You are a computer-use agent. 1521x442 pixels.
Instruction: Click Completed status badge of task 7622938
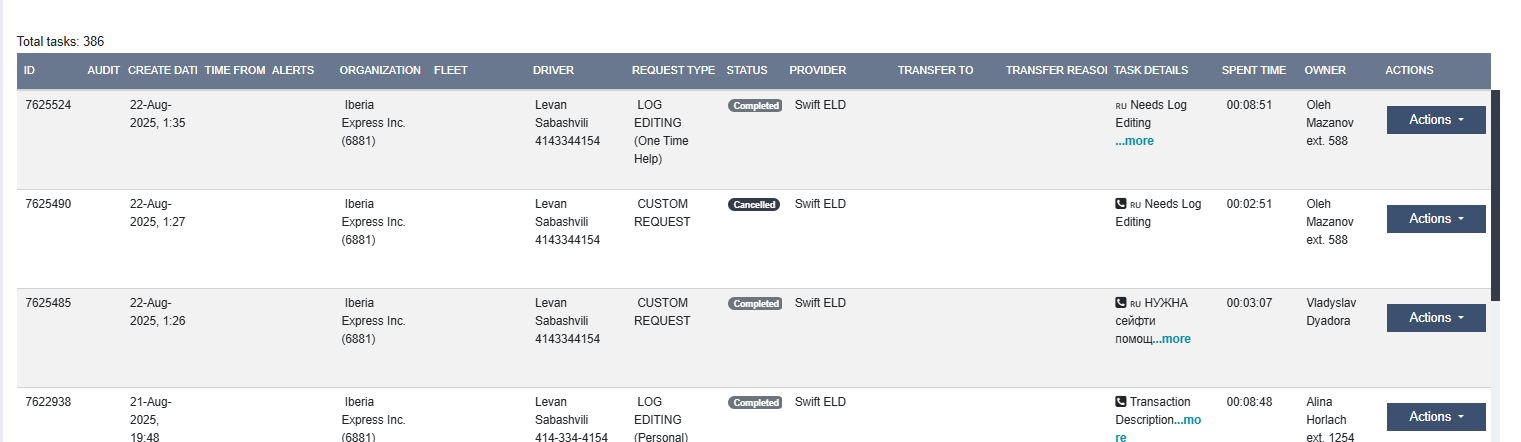(755, 402)
